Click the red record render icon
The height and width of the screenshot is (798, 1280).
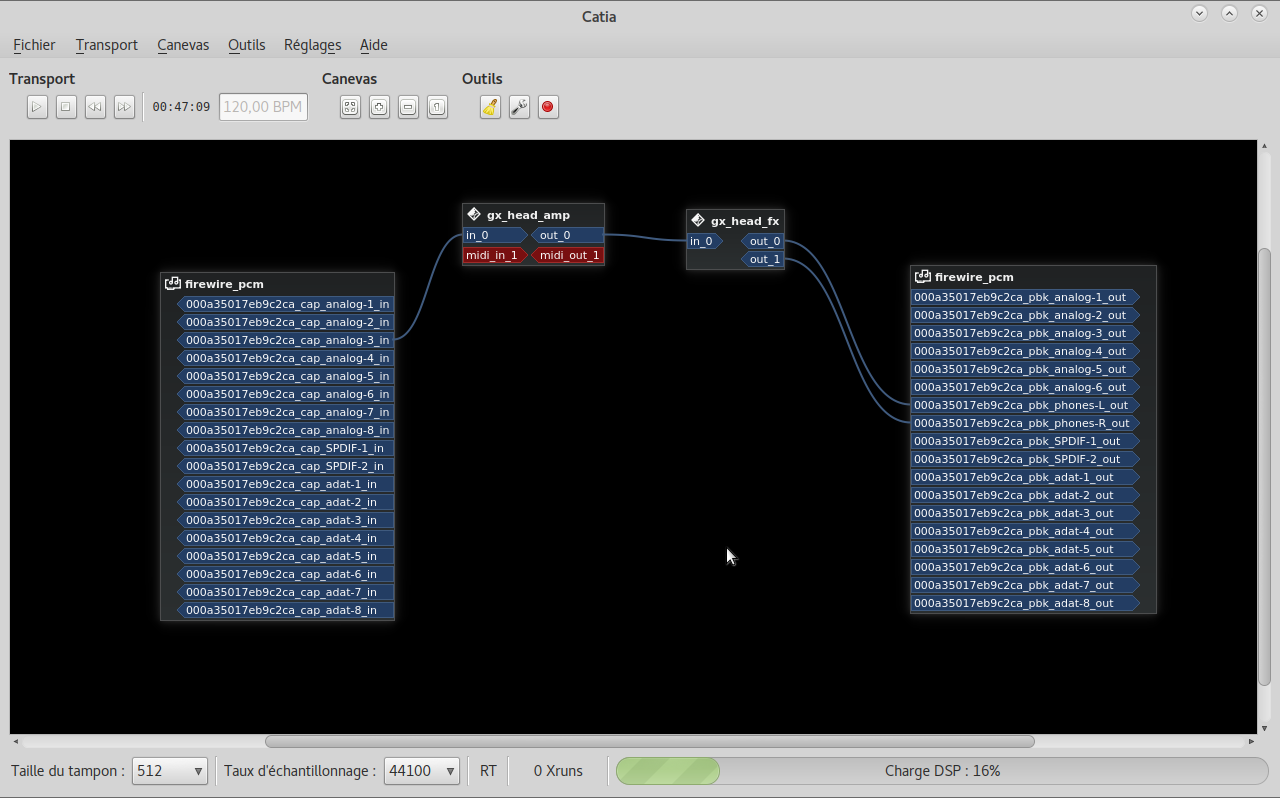[x=548, y=107]
